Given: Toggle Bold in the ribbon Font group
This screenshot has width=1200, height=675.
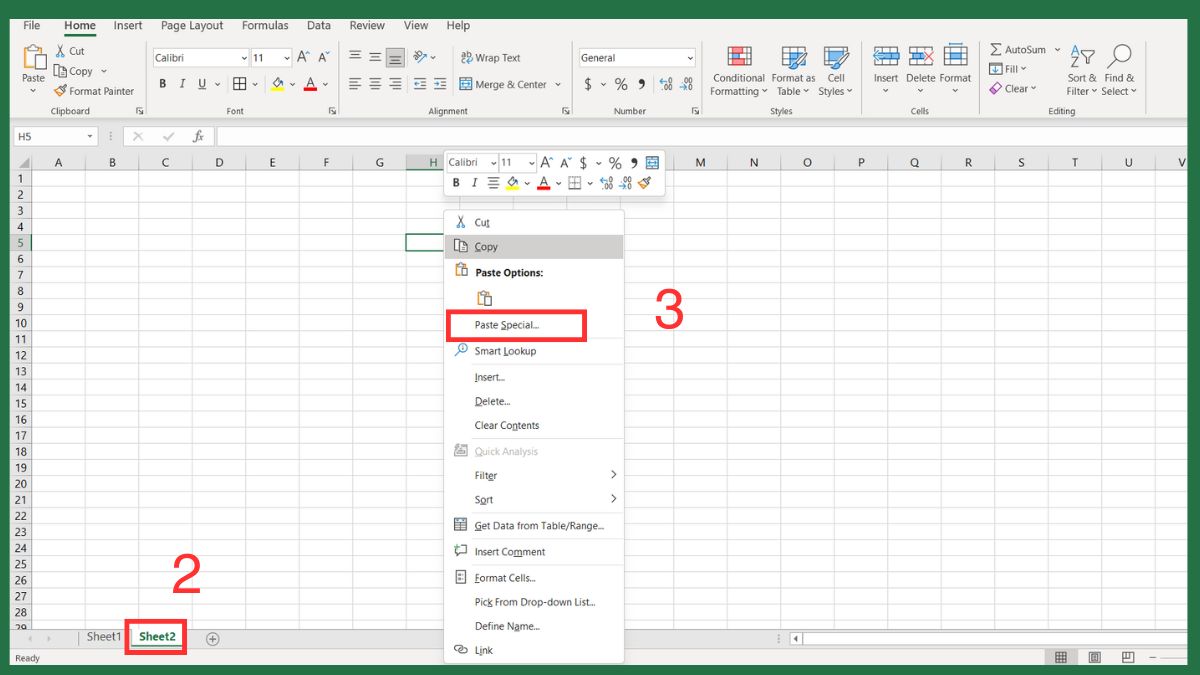Looking at the screenshot, I should click(x=161, y=85).
